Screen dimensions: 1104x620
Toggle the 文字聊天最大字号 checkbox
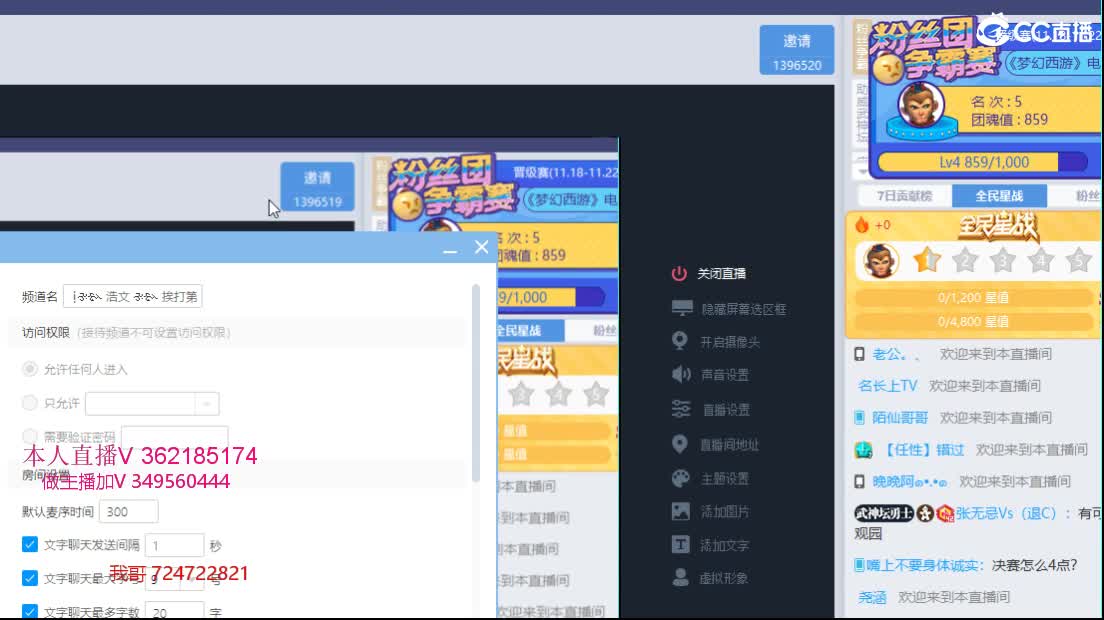point(30,578)
